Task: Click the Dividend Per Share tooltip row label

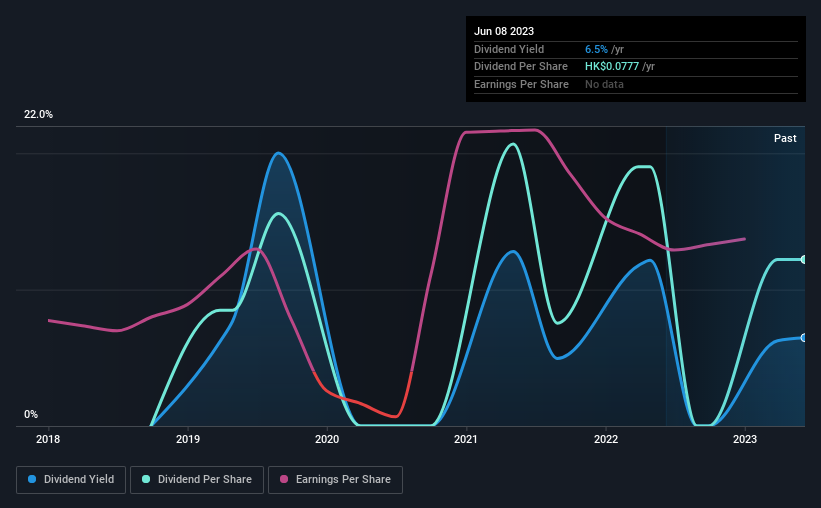Action: pyautogui.click(x=520, y=67)
